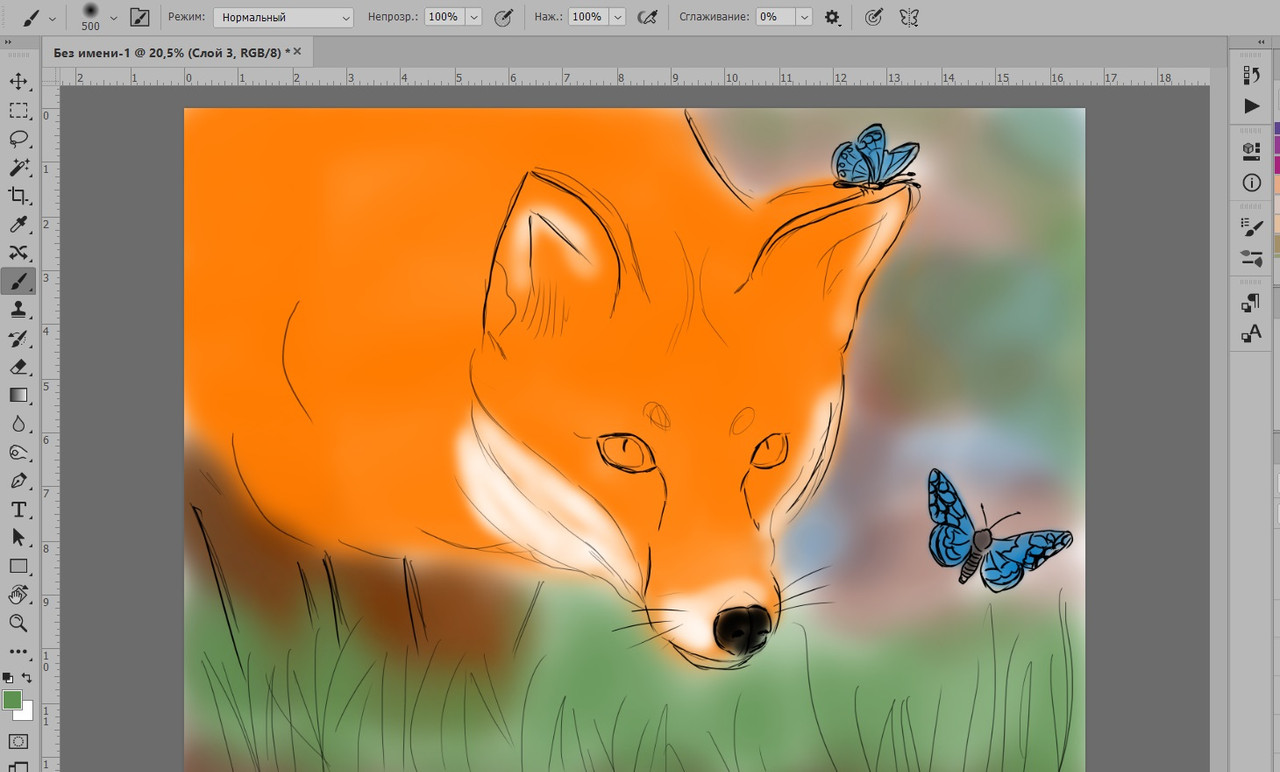Select the Horizontal Type tool
Screen dimensions: 1280x772
[x=18, y=510]
